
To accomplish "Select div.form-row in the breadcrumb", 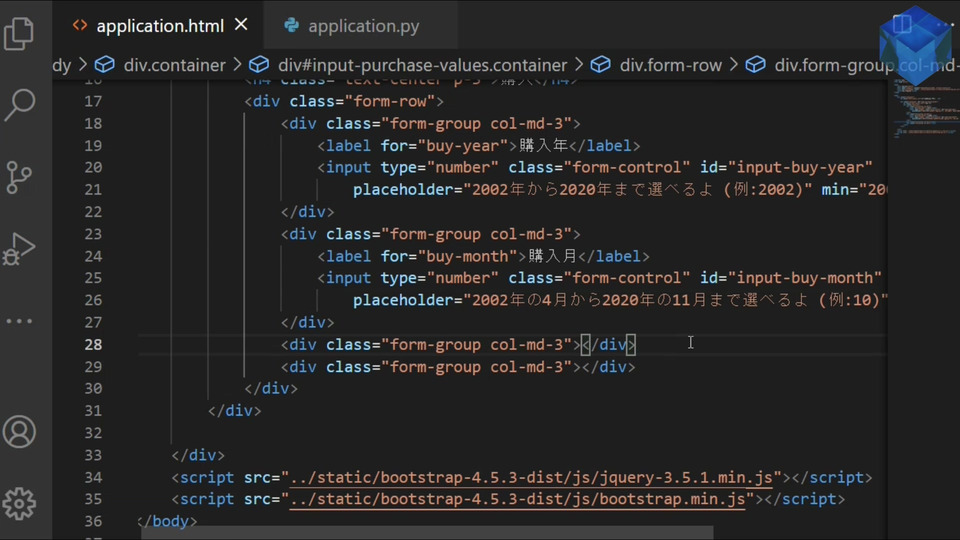I will tap(670, 65).
